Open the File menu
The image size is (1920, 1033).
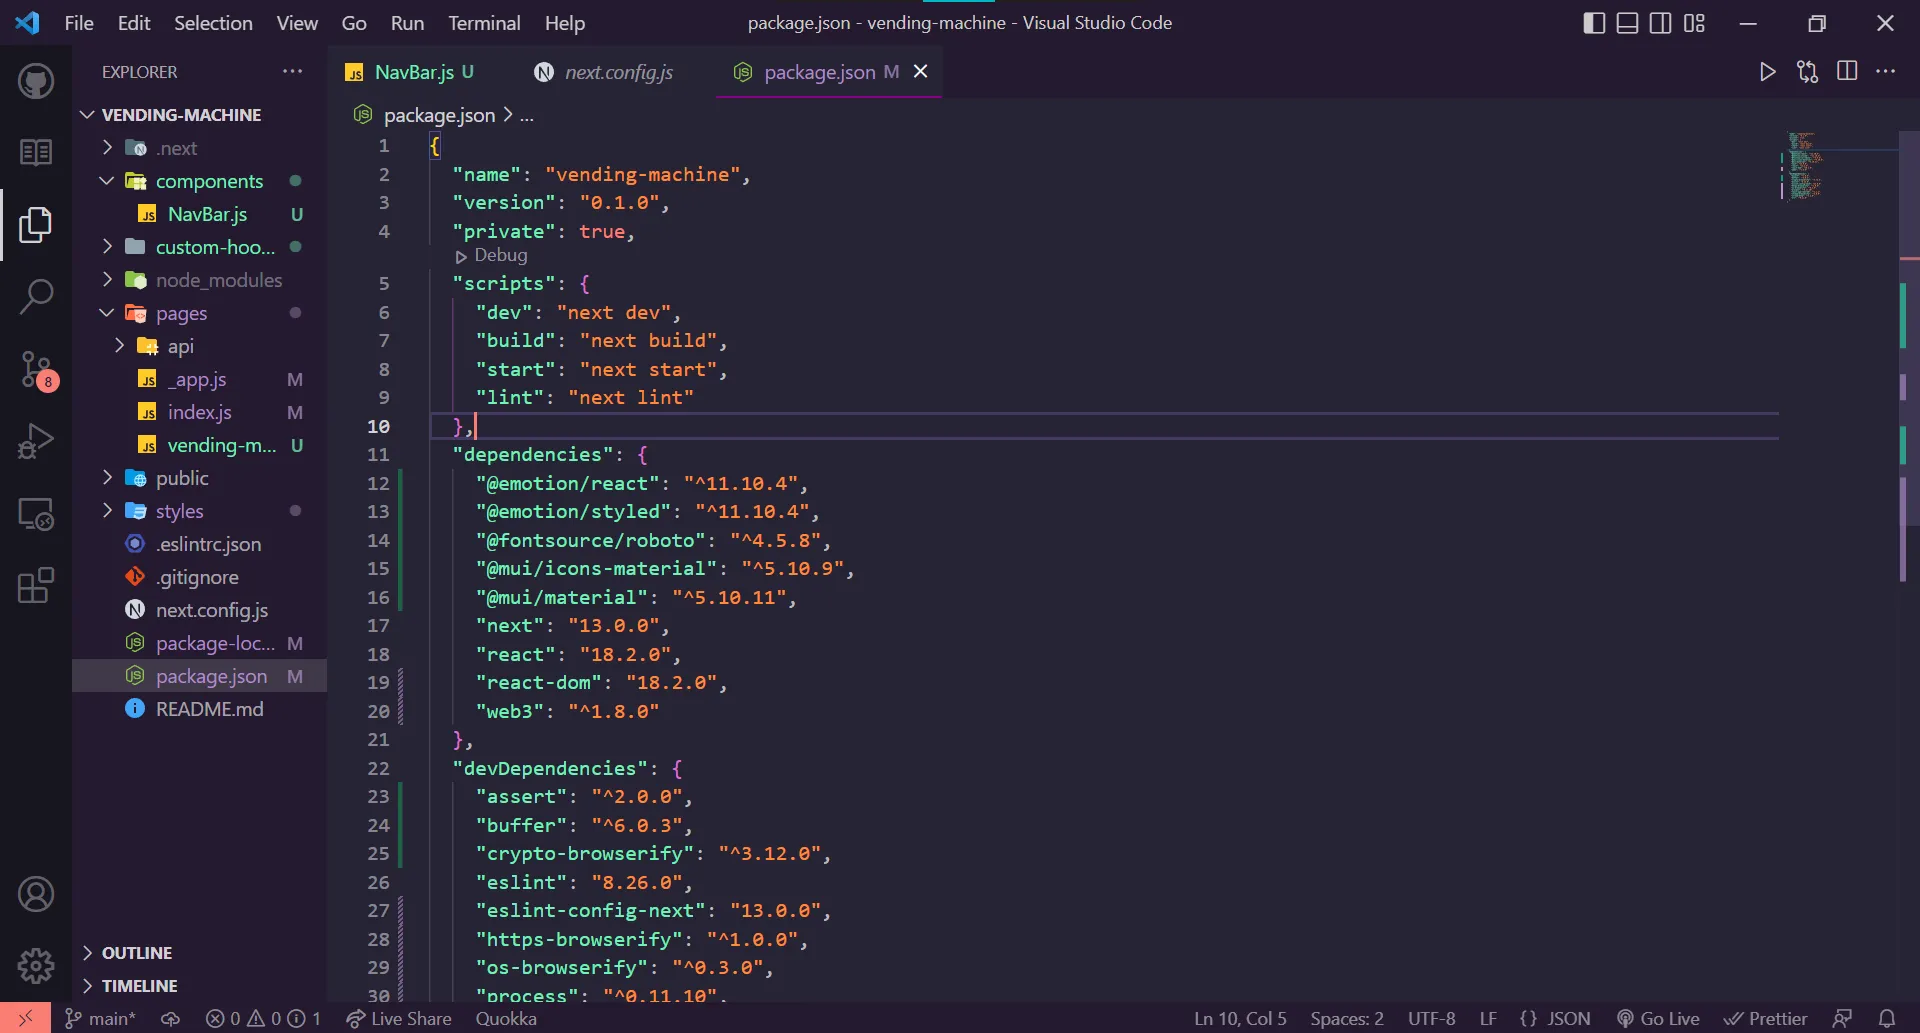tap(79, 23)
